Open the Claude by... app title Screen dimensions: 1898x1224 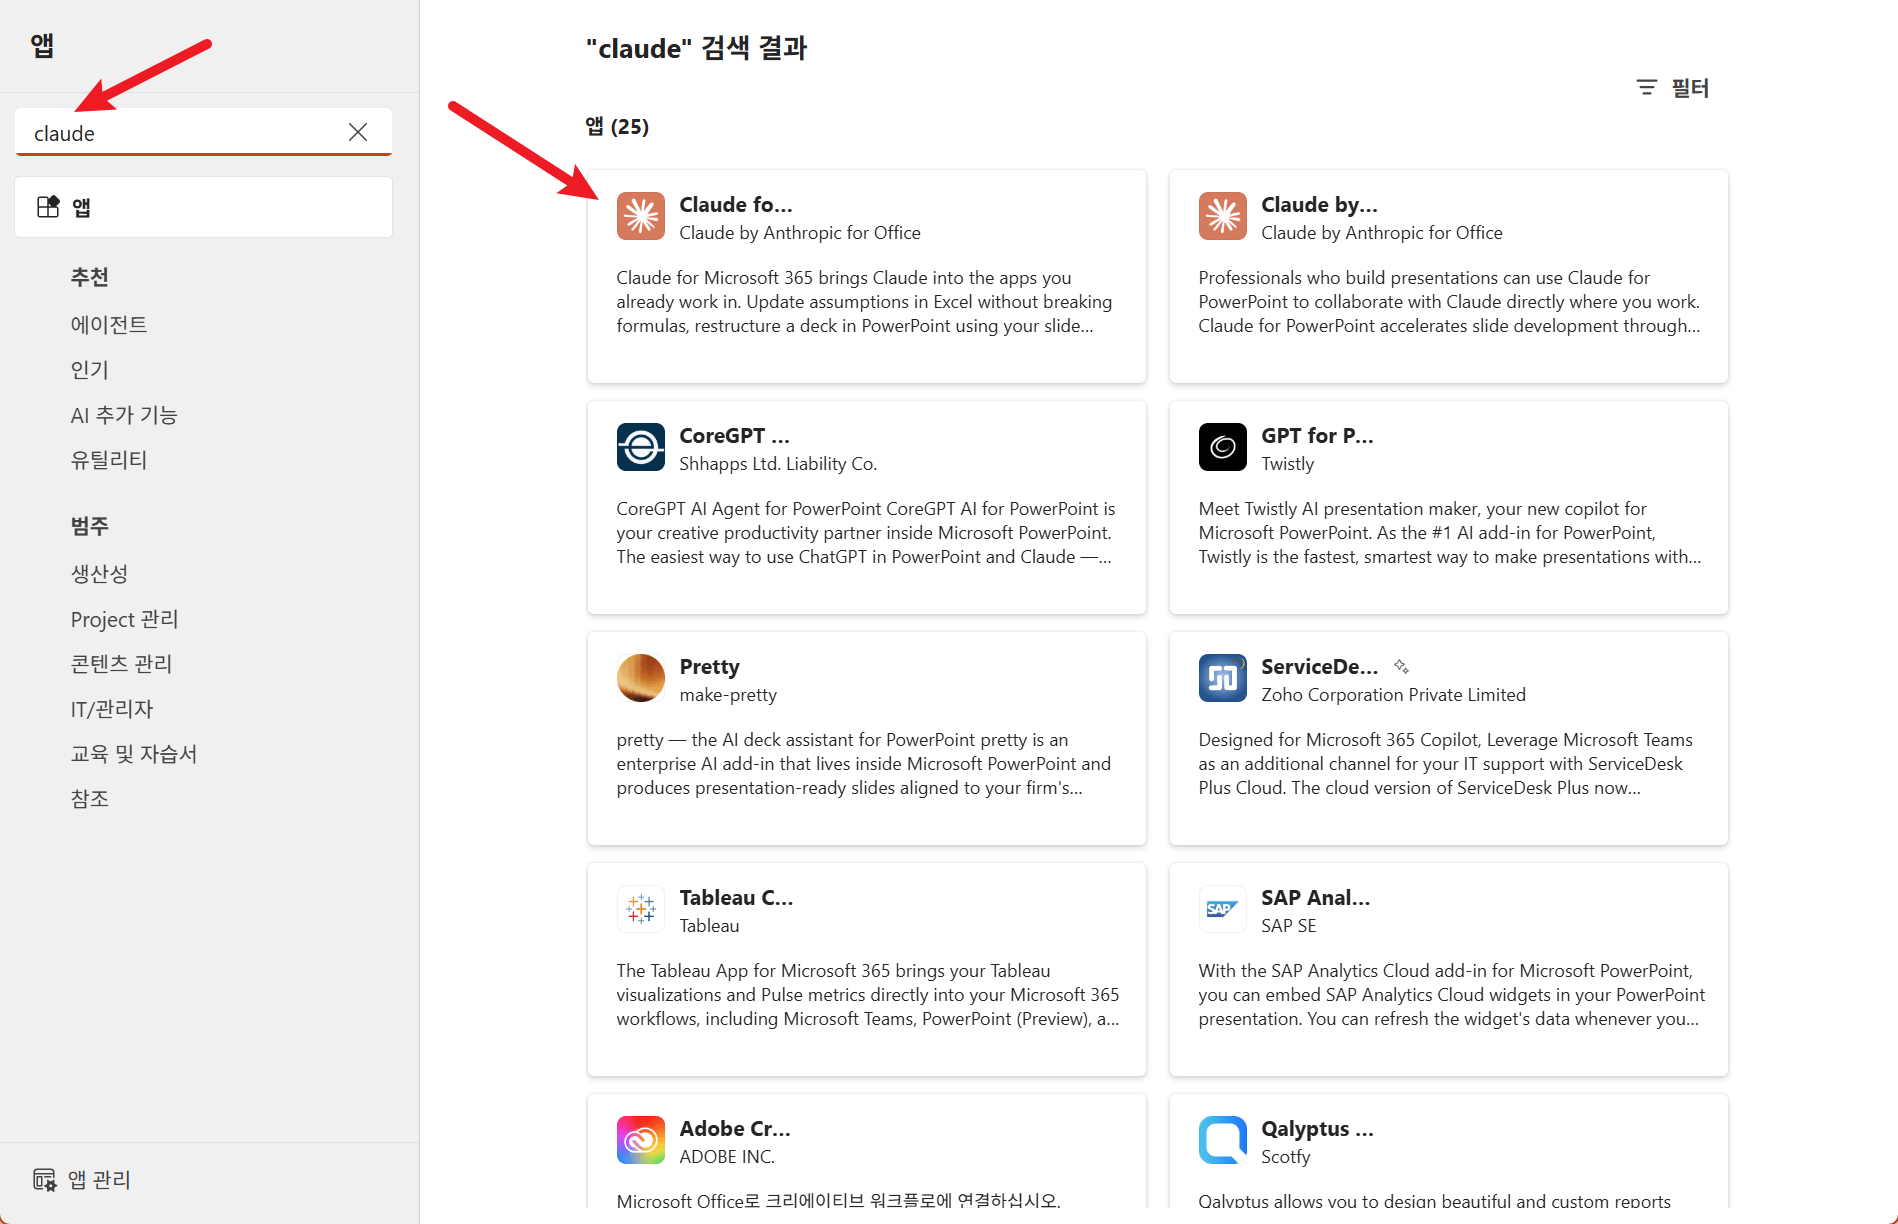point(1319,204)
